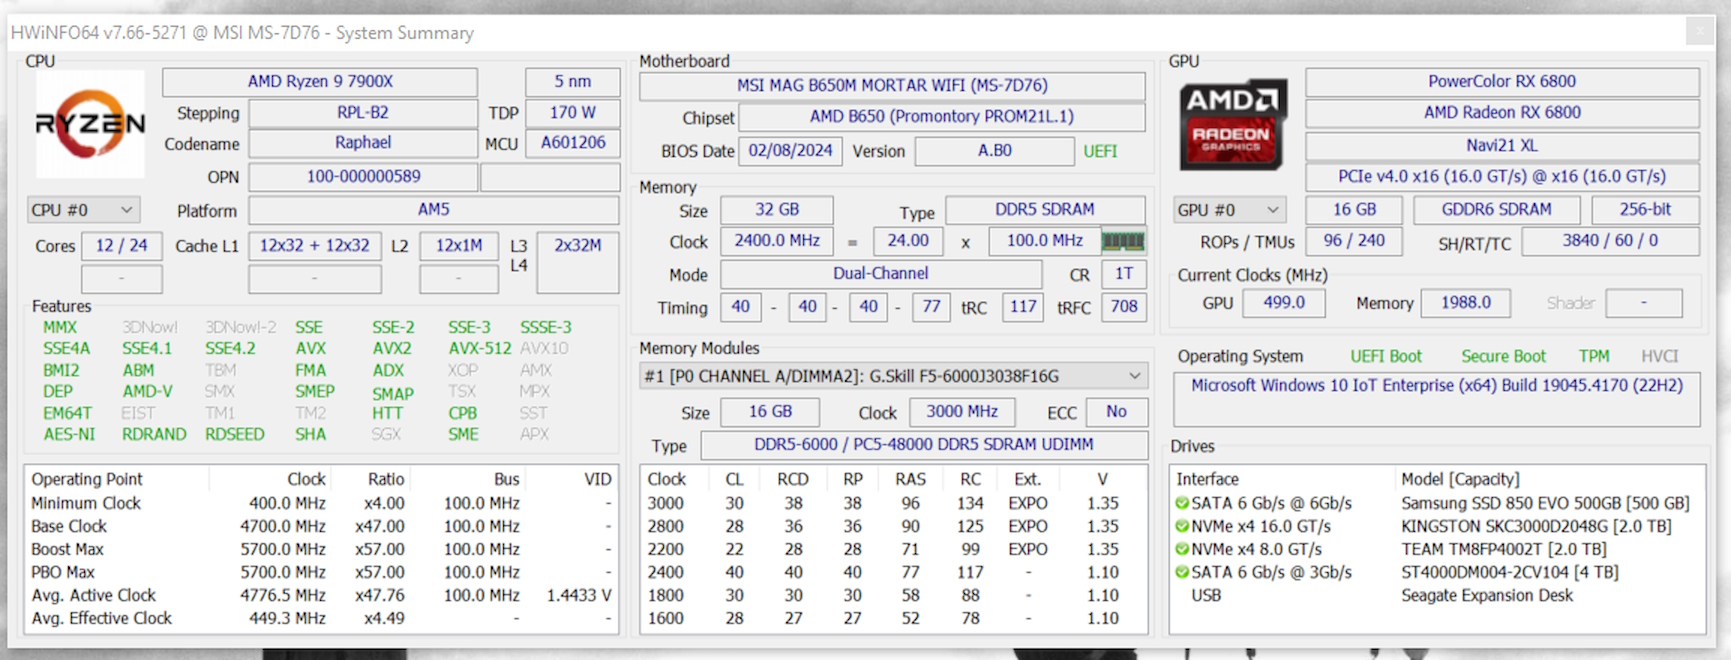Click the PBO Max operating point row
1731x660 pixels.
point(321,572)
